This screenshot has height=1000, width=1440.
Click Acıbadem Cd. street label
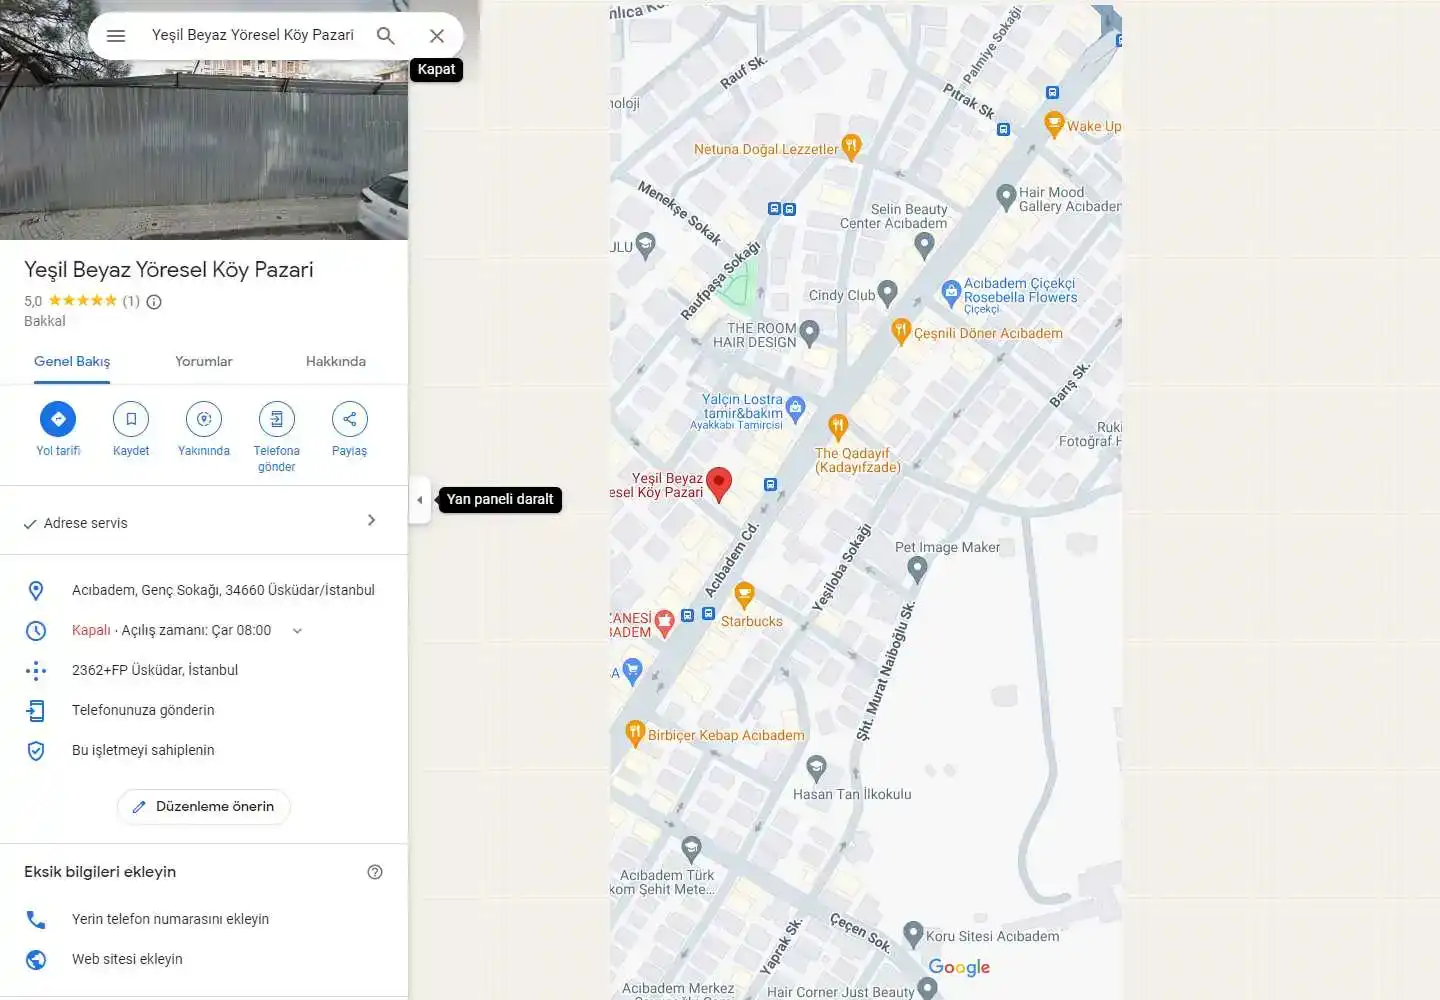tap(733, 559)
